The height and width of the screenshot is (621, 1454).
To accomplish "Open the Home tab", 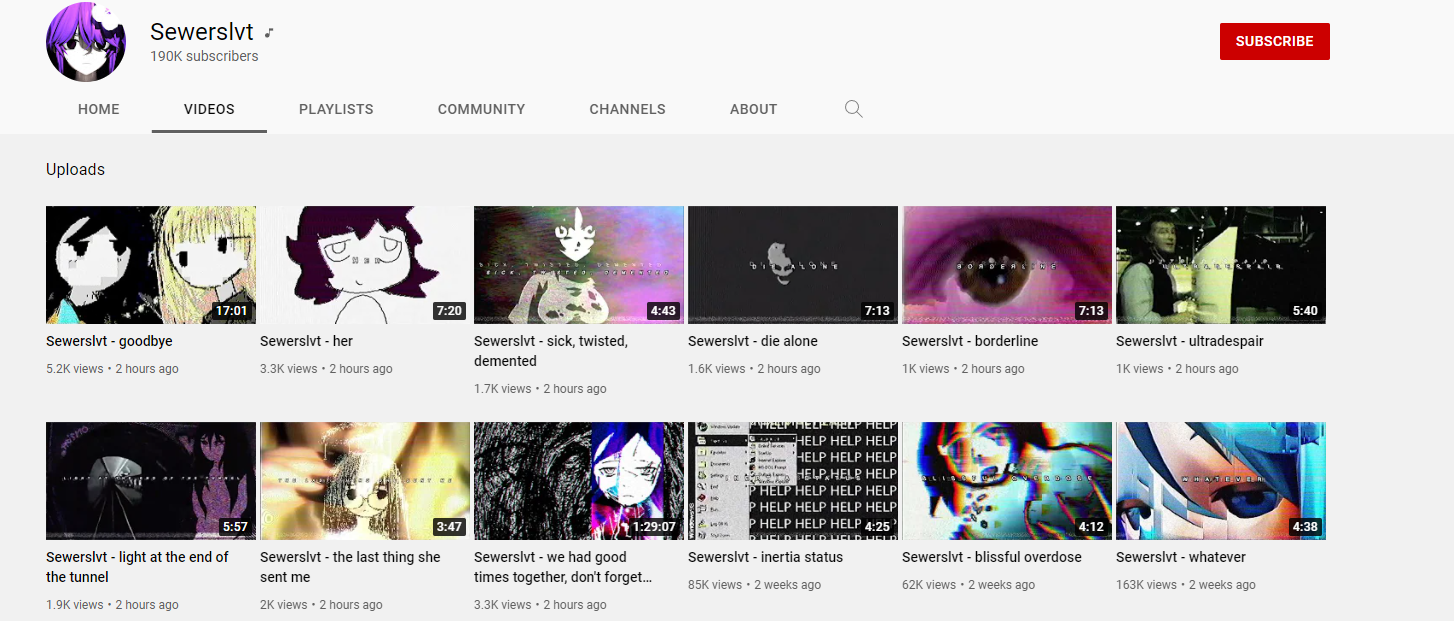I will coord(99,109).
